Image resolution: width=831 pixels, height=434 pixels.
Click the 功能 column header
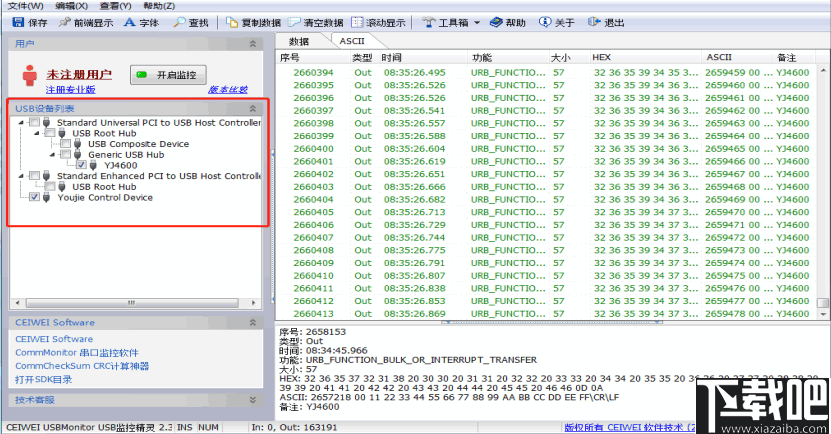pos(509,57)
